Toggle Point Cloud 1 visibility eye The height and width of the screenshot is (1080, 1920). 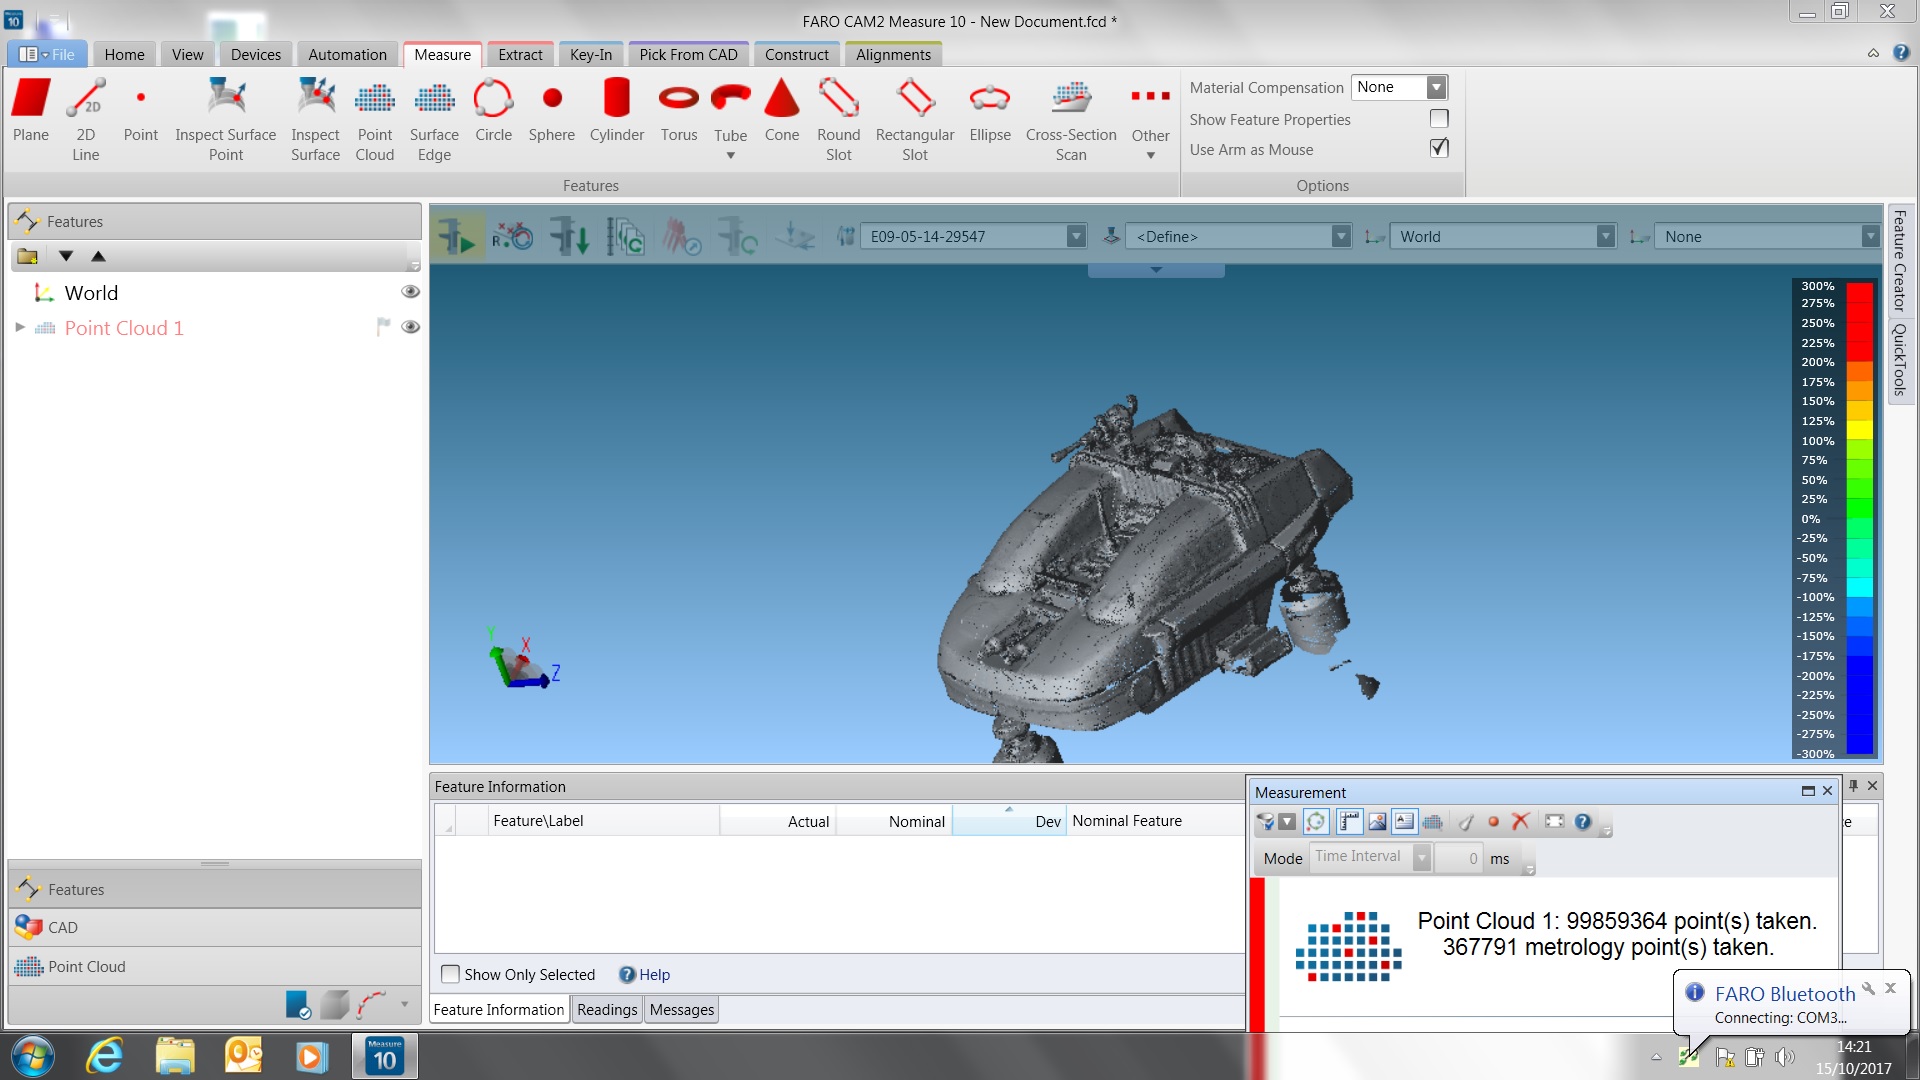[x=410, y=327]
